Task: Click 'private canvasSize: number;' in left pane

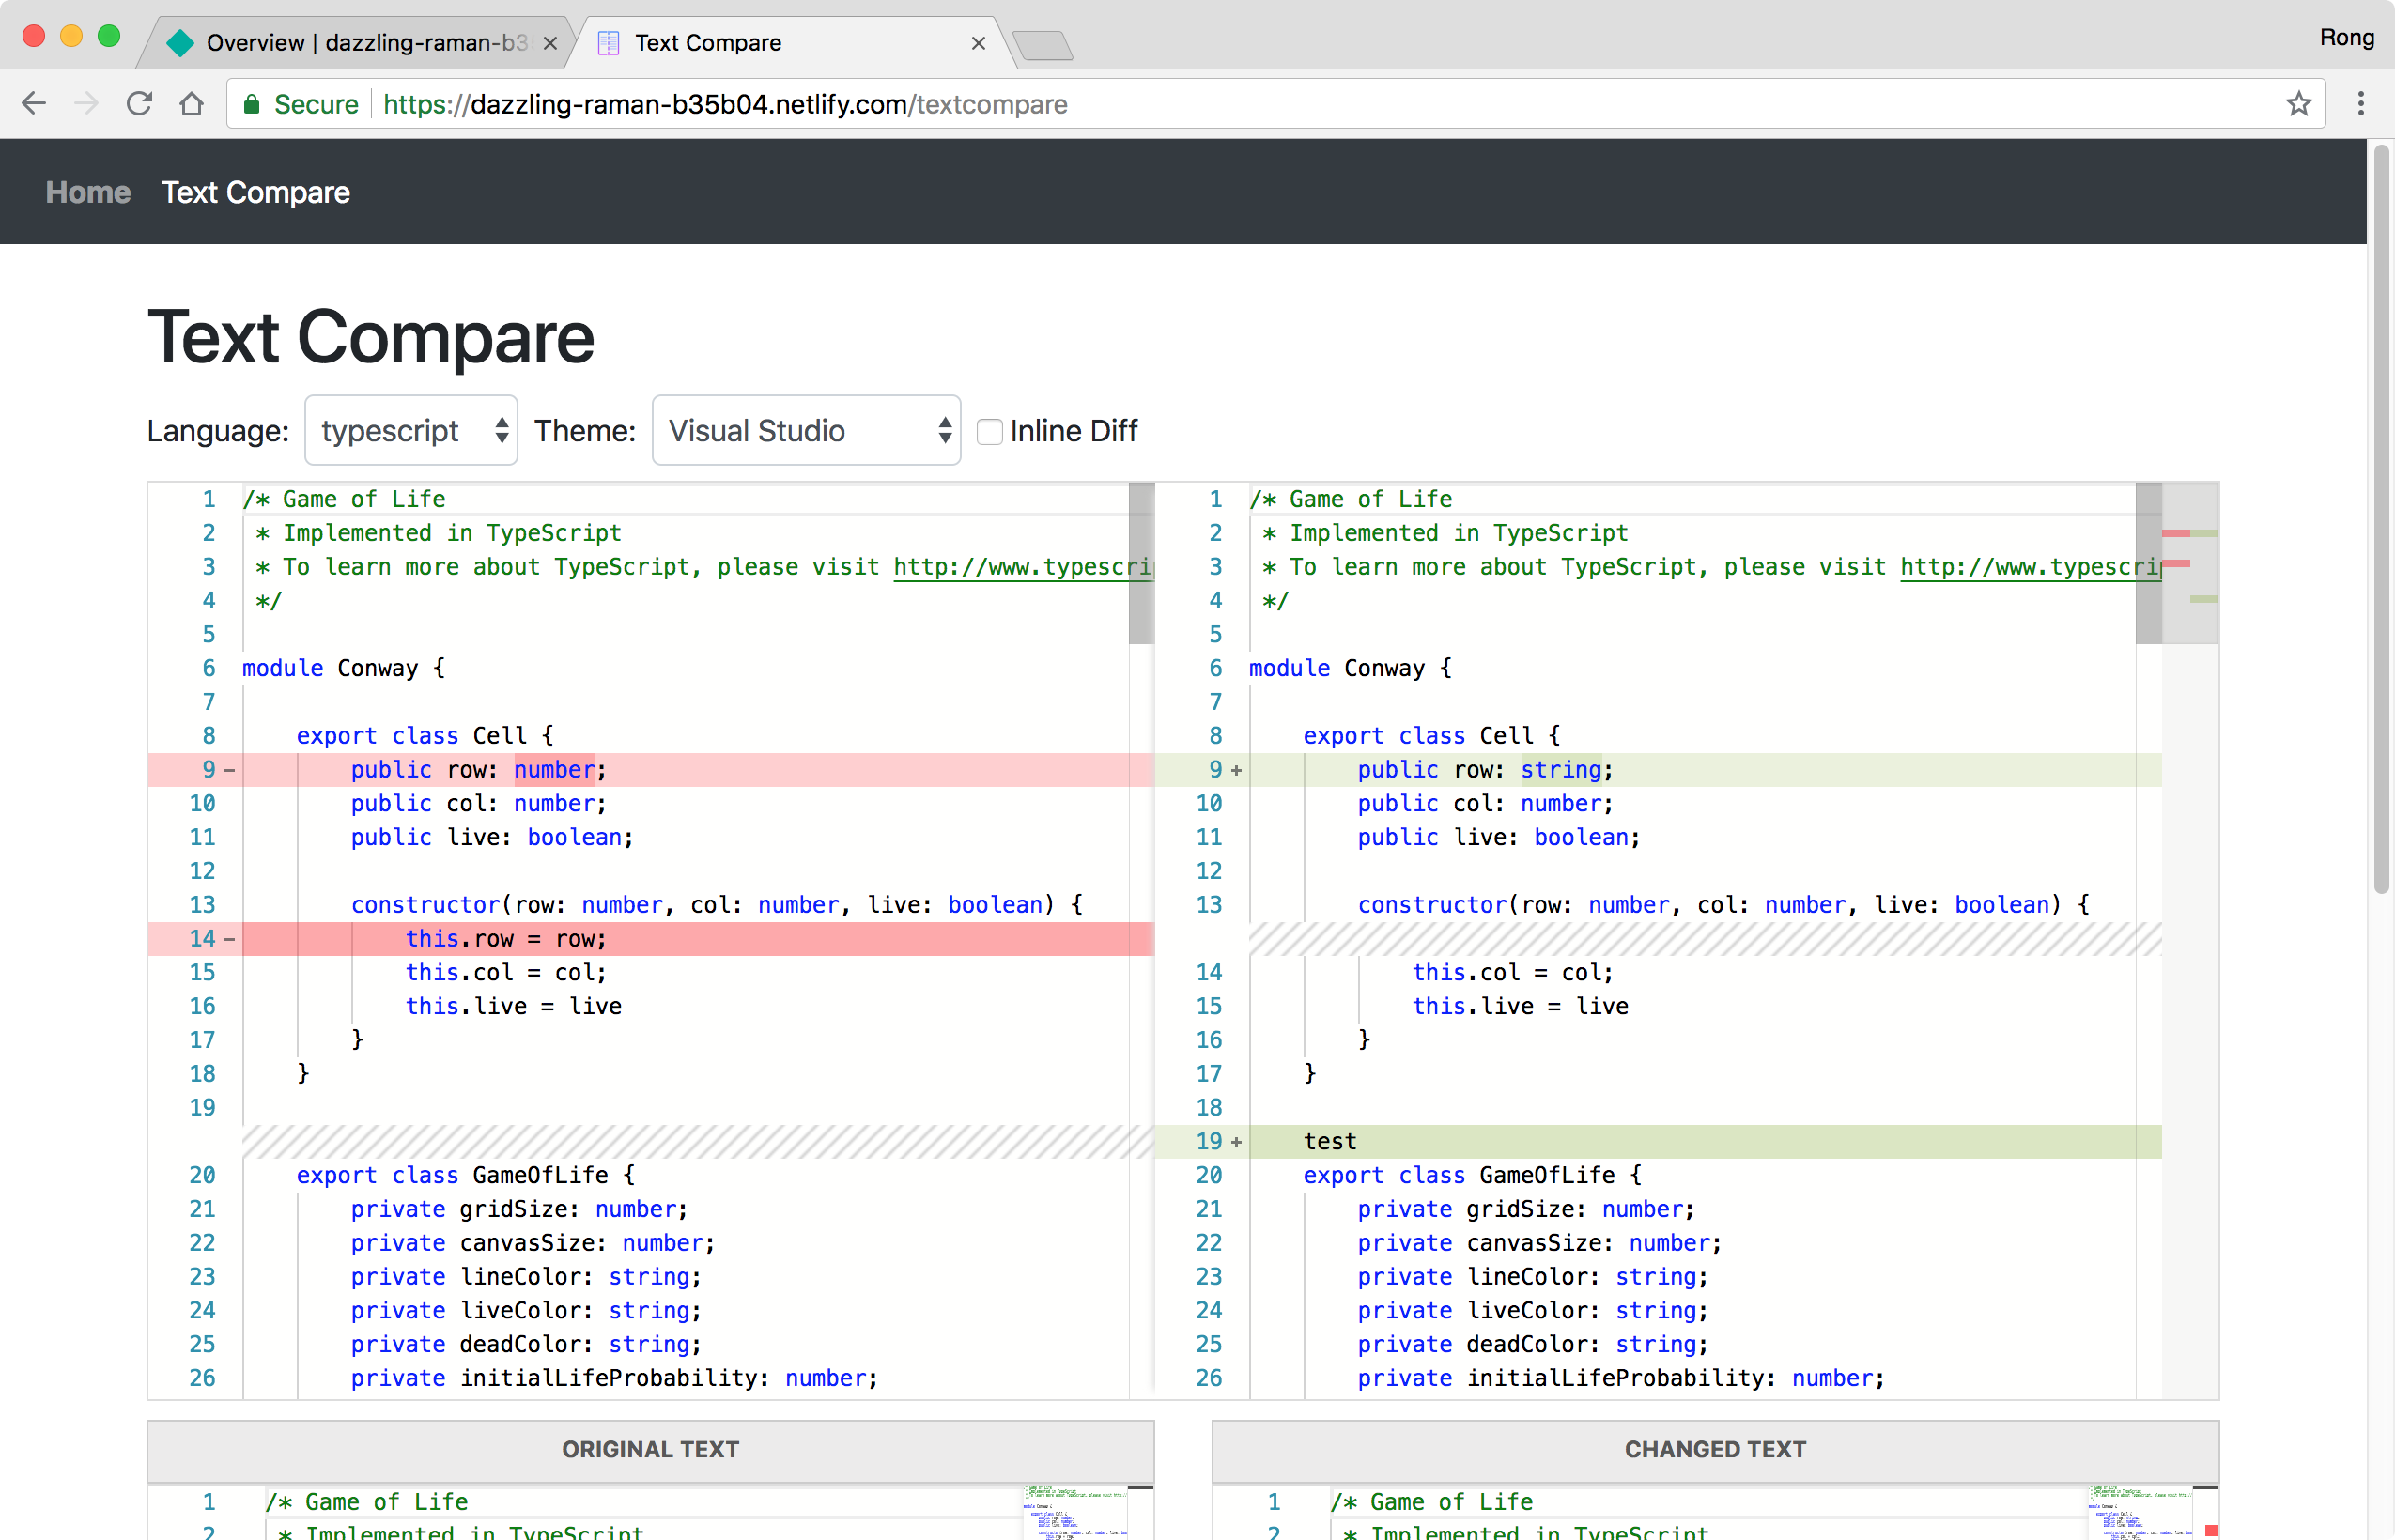Action: pos(533,1243)
